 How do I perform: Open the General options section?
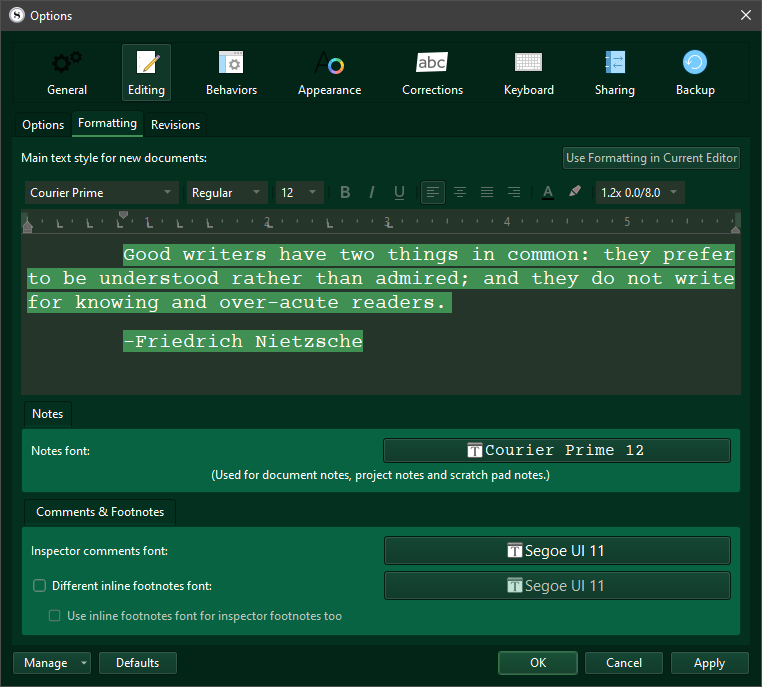coord(67,73)
